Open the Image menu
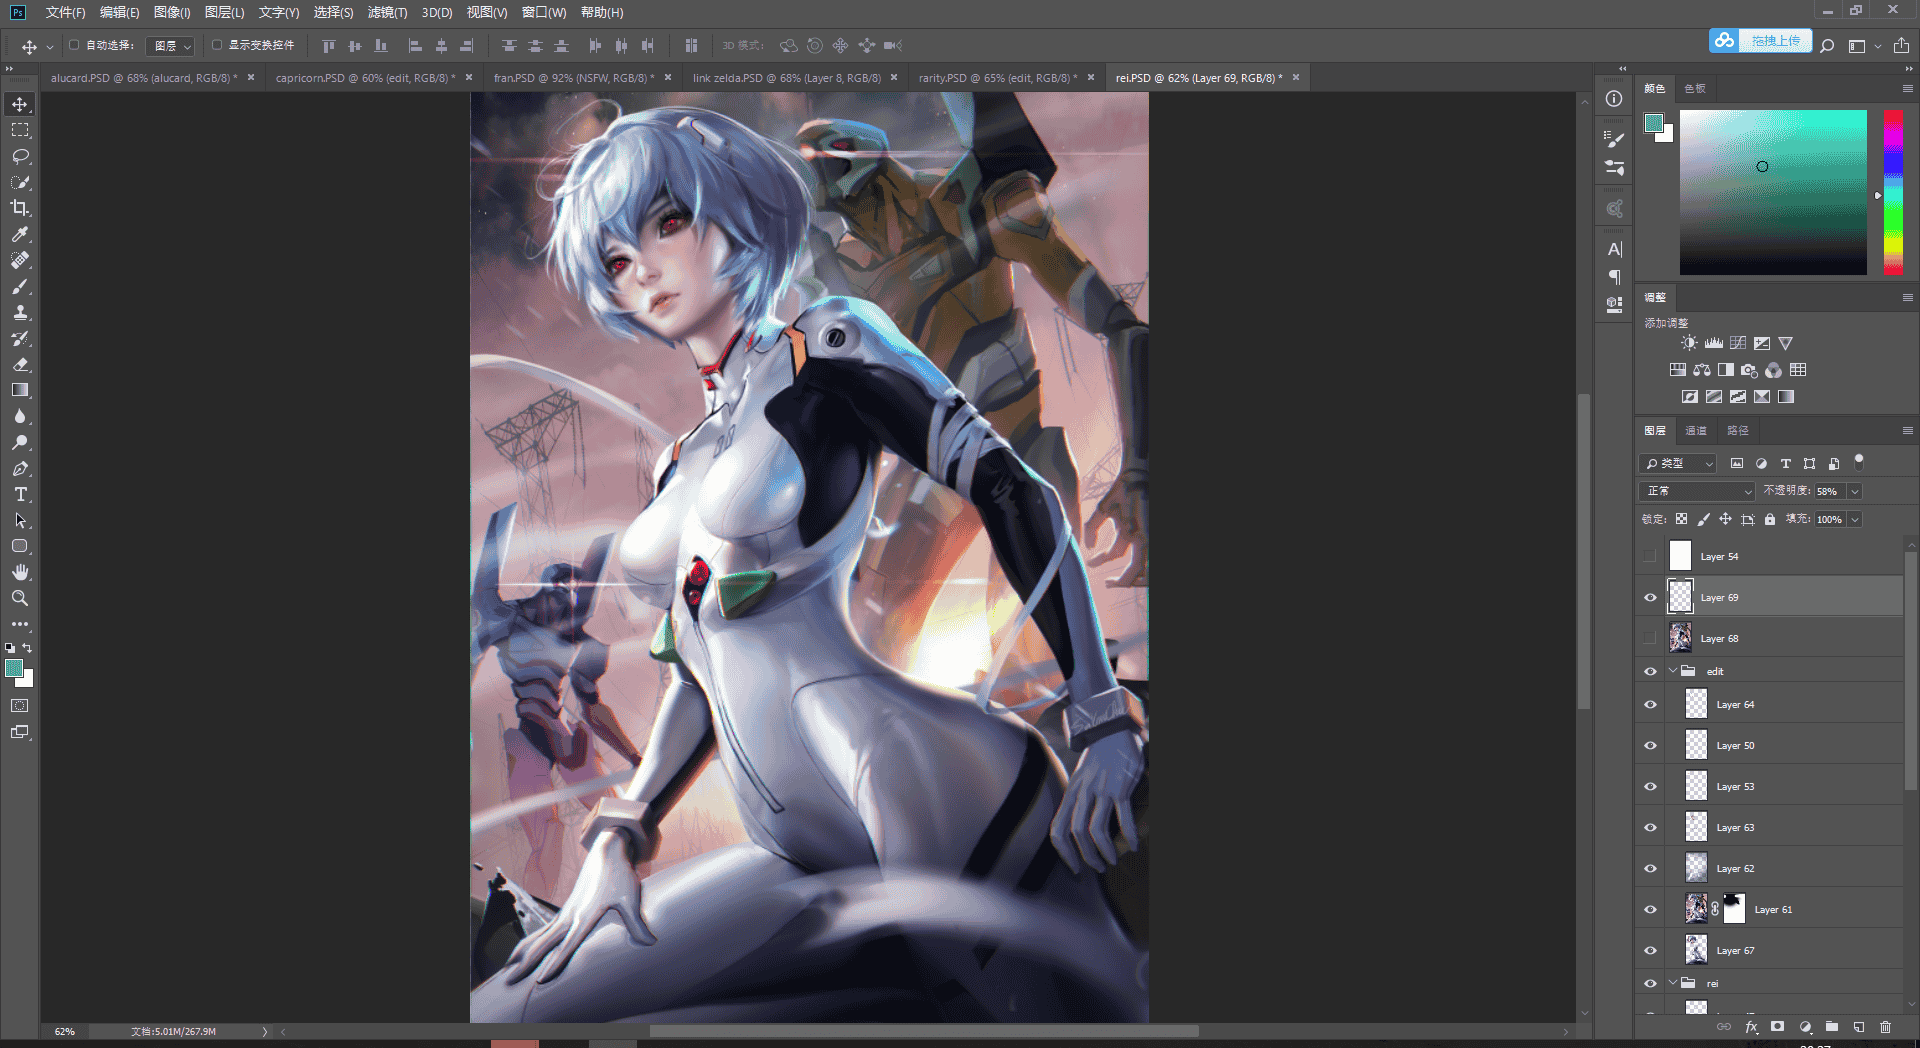Image resolution: width=1920 pixels, height=1048 pixels. pyautogui.click(x=171, y=12)
